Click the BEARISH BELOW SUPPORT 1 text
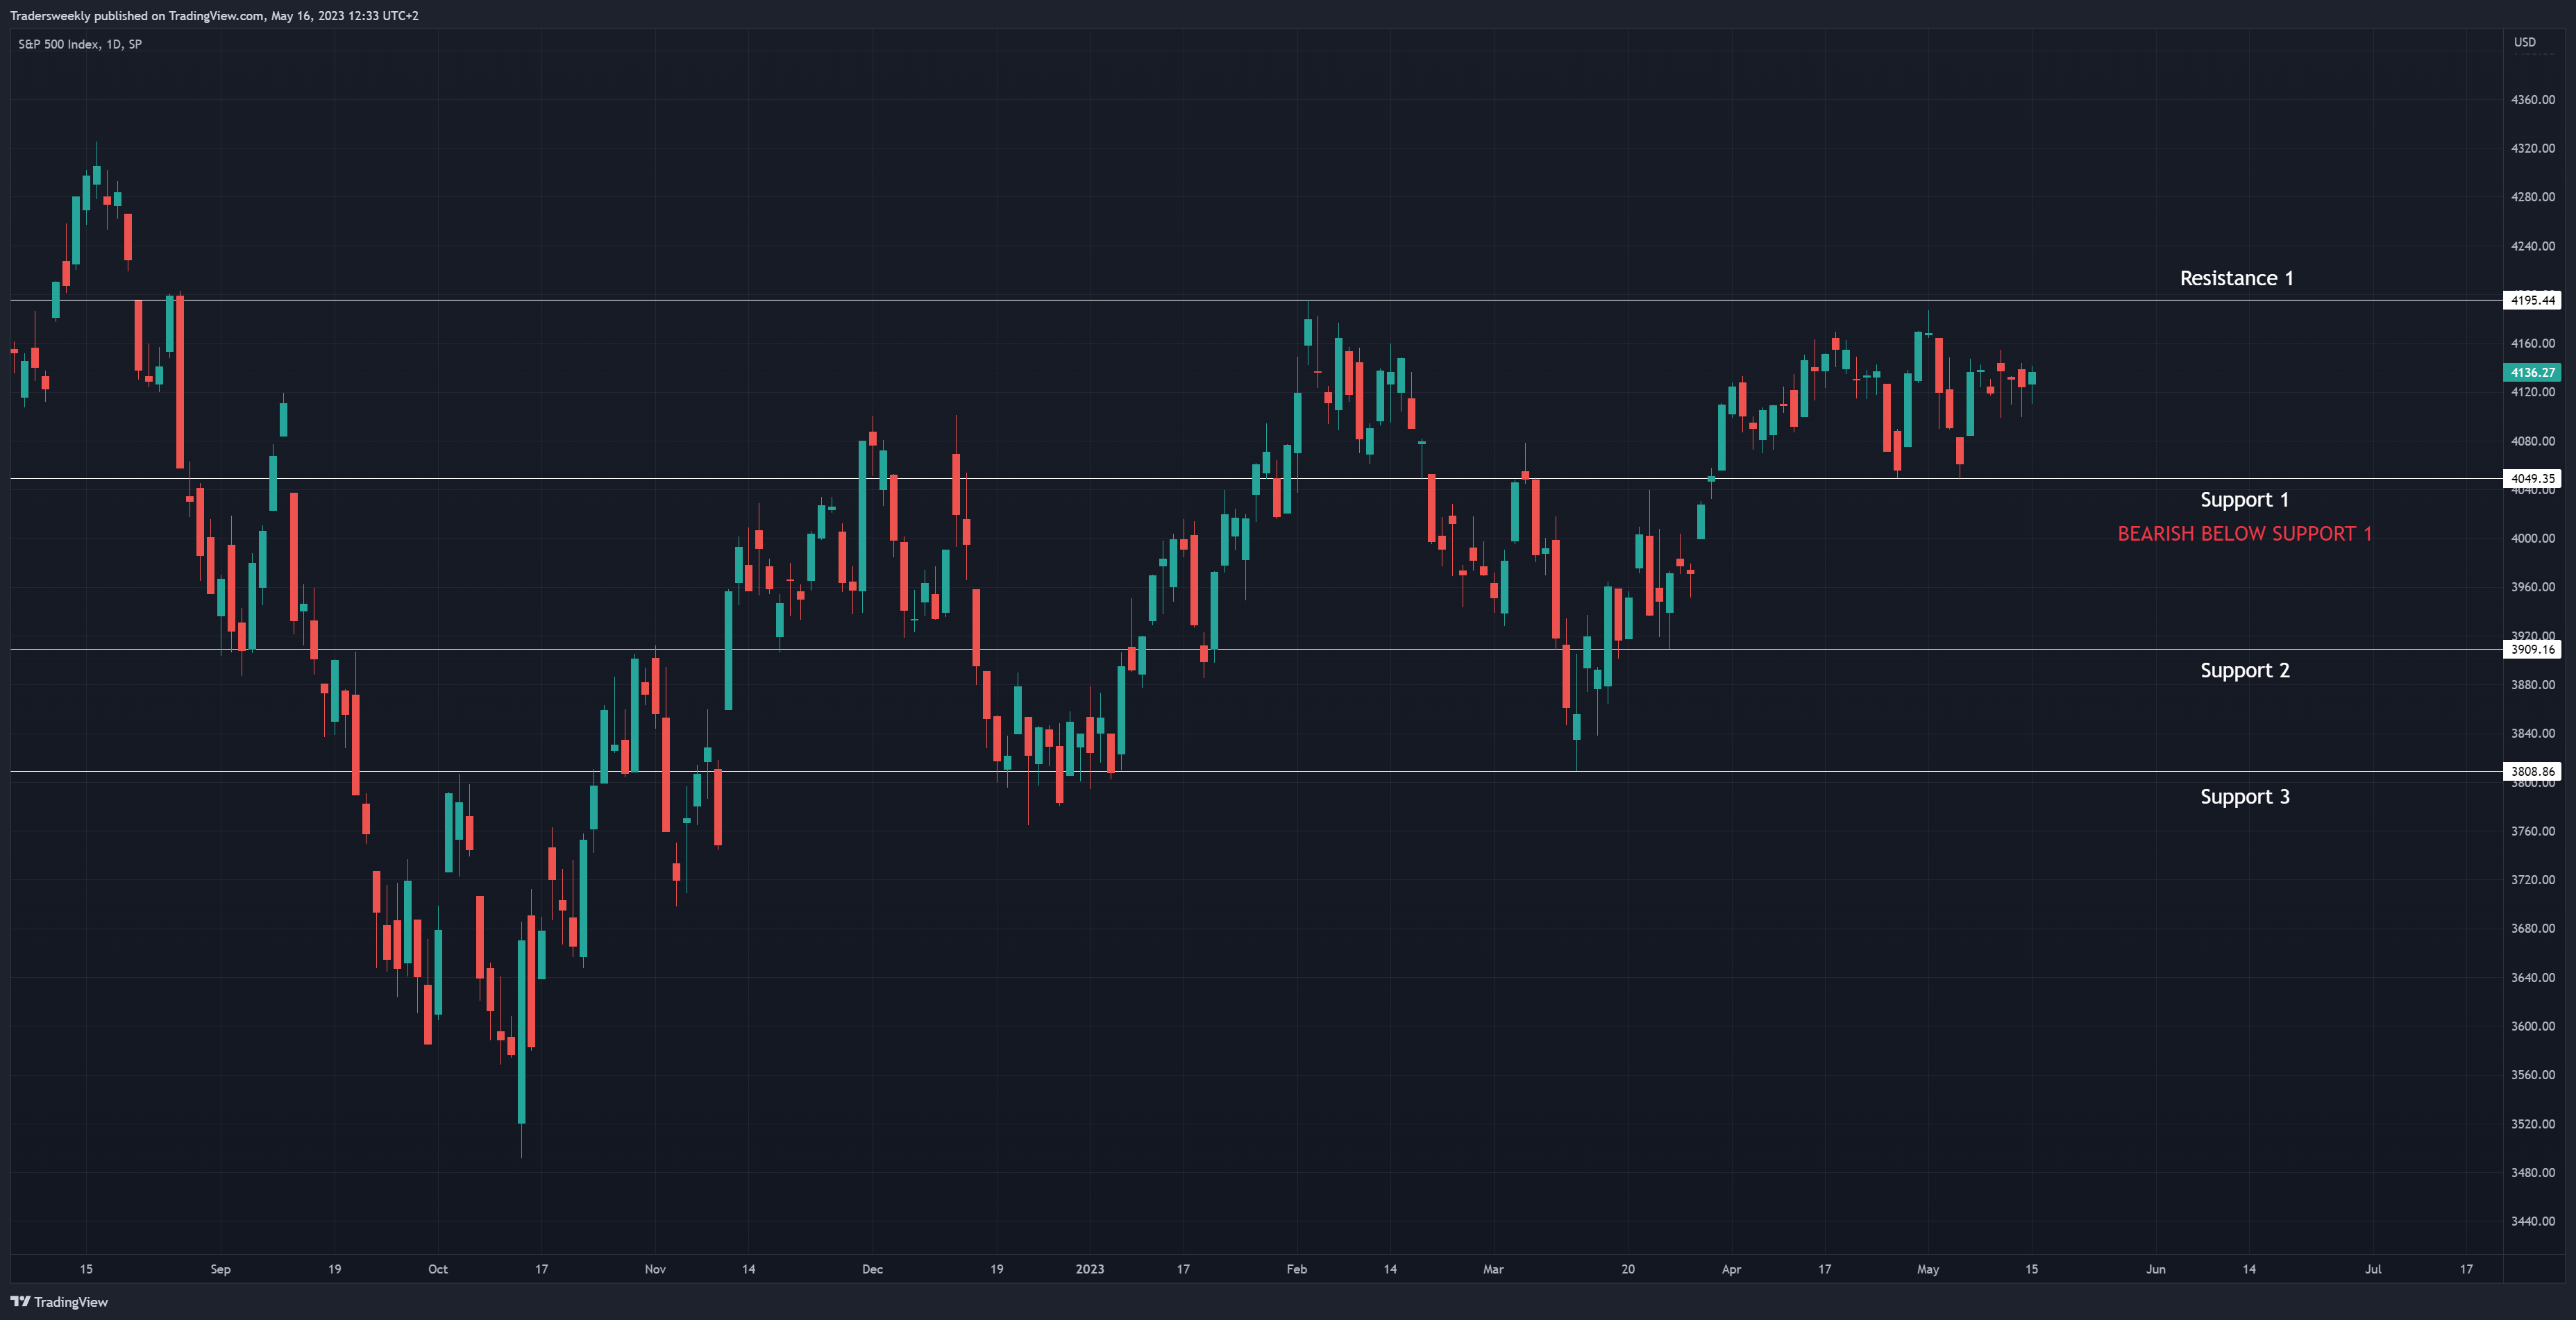Viewport: 2576px width, 1320px height. (2244, 534)
